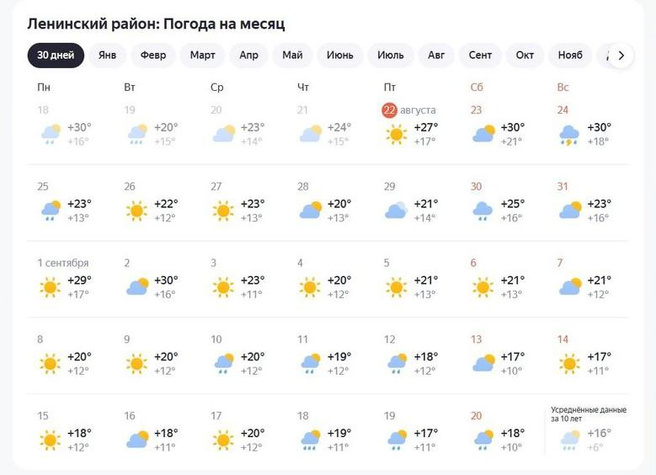The image size is (656, 475).
Task: Choose the Июль month tab
Action: click(x=391, y=55)
